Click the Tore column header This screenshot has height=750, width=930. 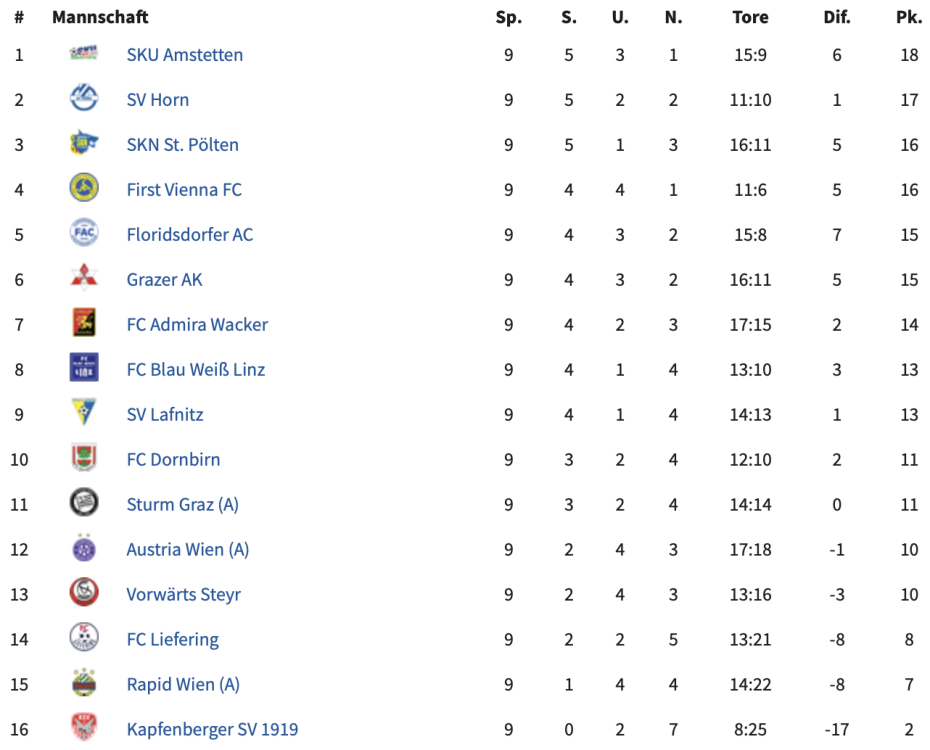[750, 17]
